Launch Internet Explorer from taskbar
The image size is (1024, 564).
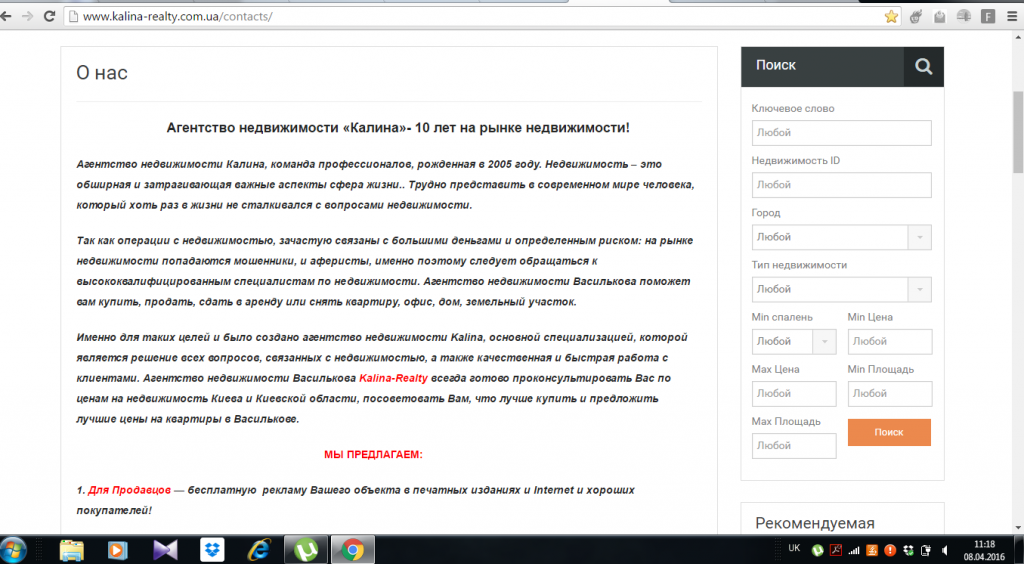point(259,550)
